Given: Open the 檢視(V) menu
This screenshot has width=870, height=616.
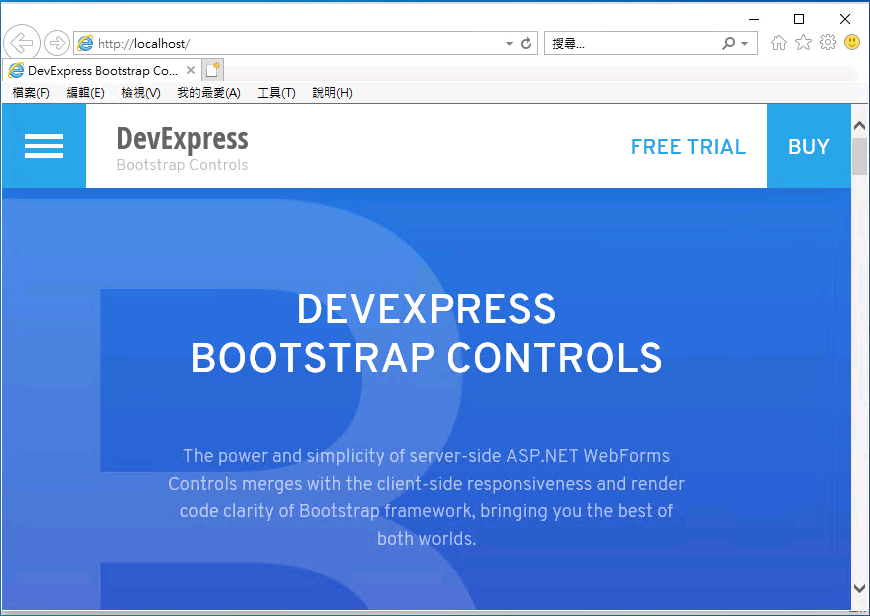Looking at the screenshot, I should point(141,93).
